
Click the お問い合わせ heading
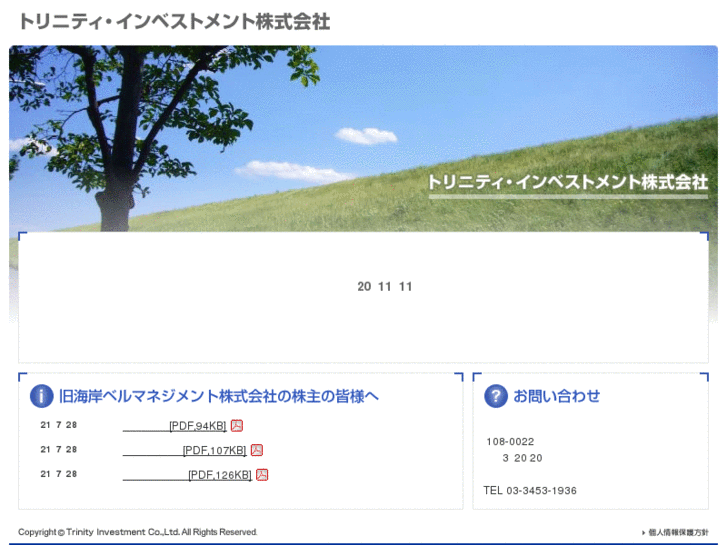[556, 396]
